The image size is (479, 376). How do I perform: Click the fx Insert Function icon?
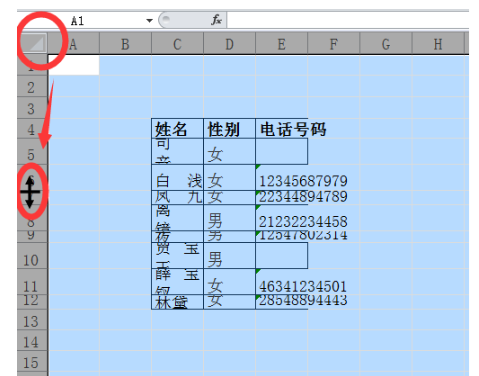tap(216, 20)
